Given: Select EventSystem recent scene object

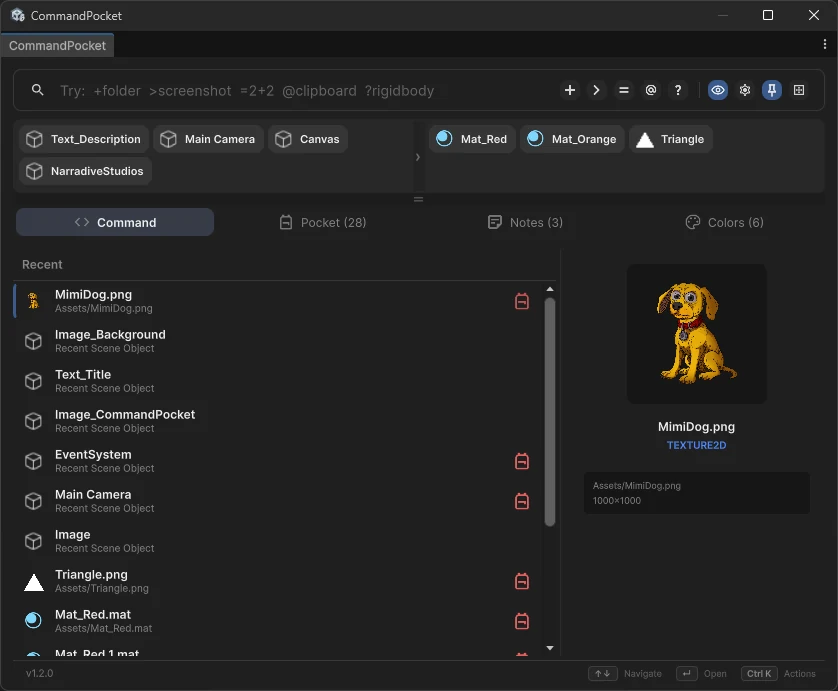Looking at the screenshot, I should [x=278, y=461].
